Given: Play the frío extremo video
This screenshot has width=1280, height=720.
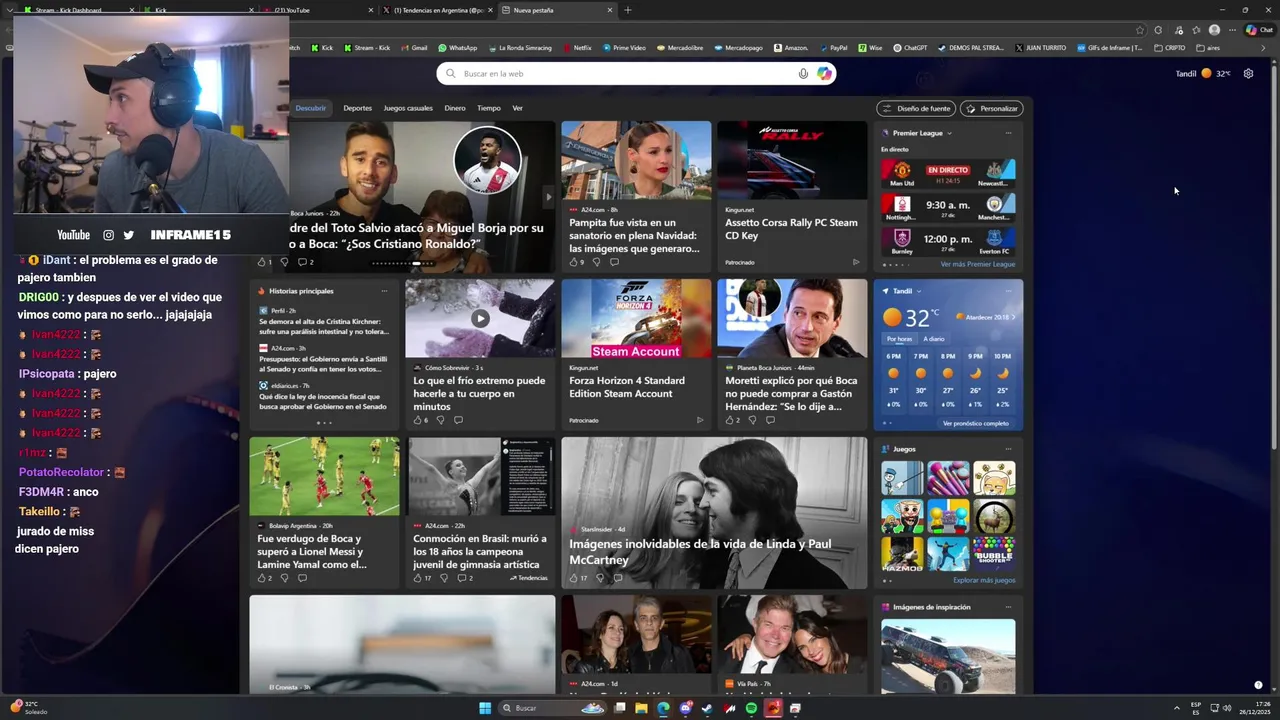Looking at the screenshot, I should click(480, 318).
